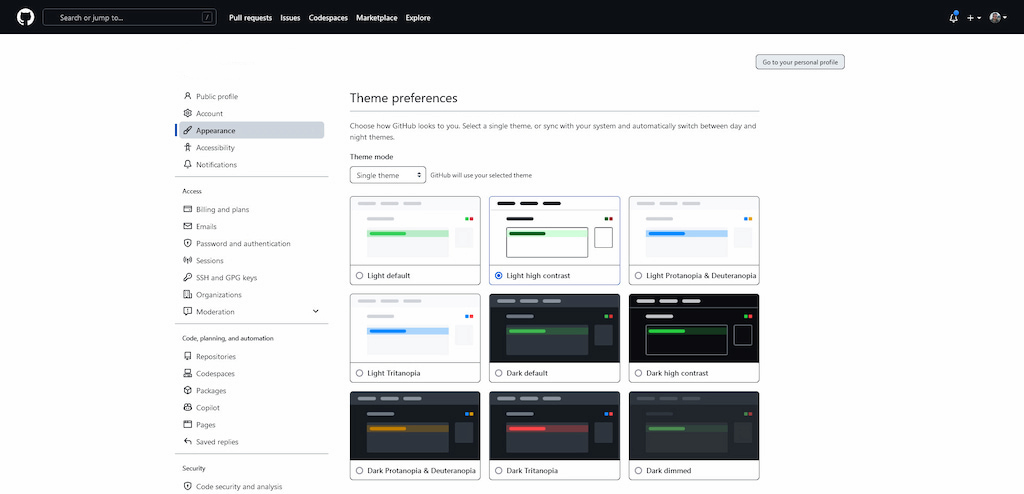Viewport: 1024px width, 494px height.
Task: Select Dark Protanopia & Deuteranopia radio button
Action: 359,470
